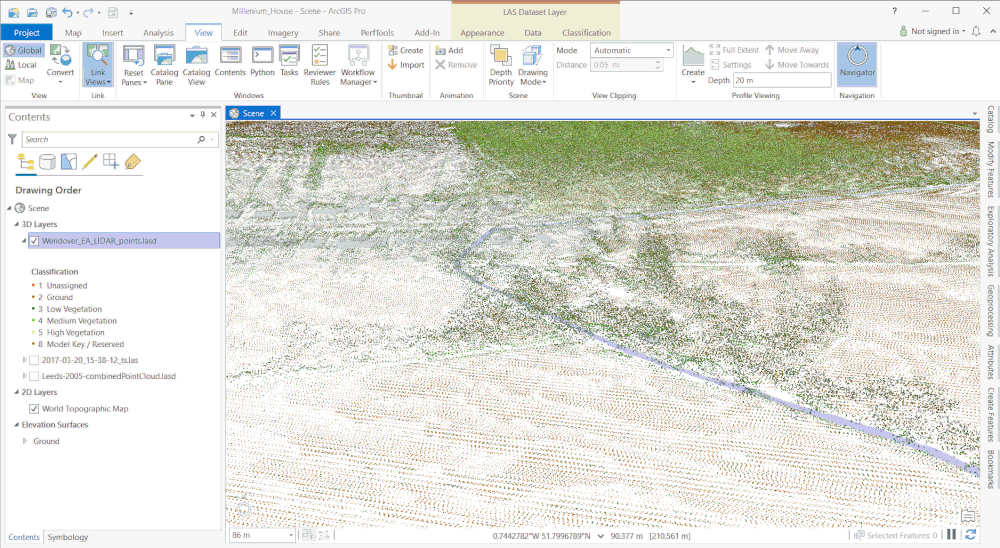The height and width of the screenshot is (548, 1000).
Task: Click the Move Away button
Action: (x=791, y=50)
